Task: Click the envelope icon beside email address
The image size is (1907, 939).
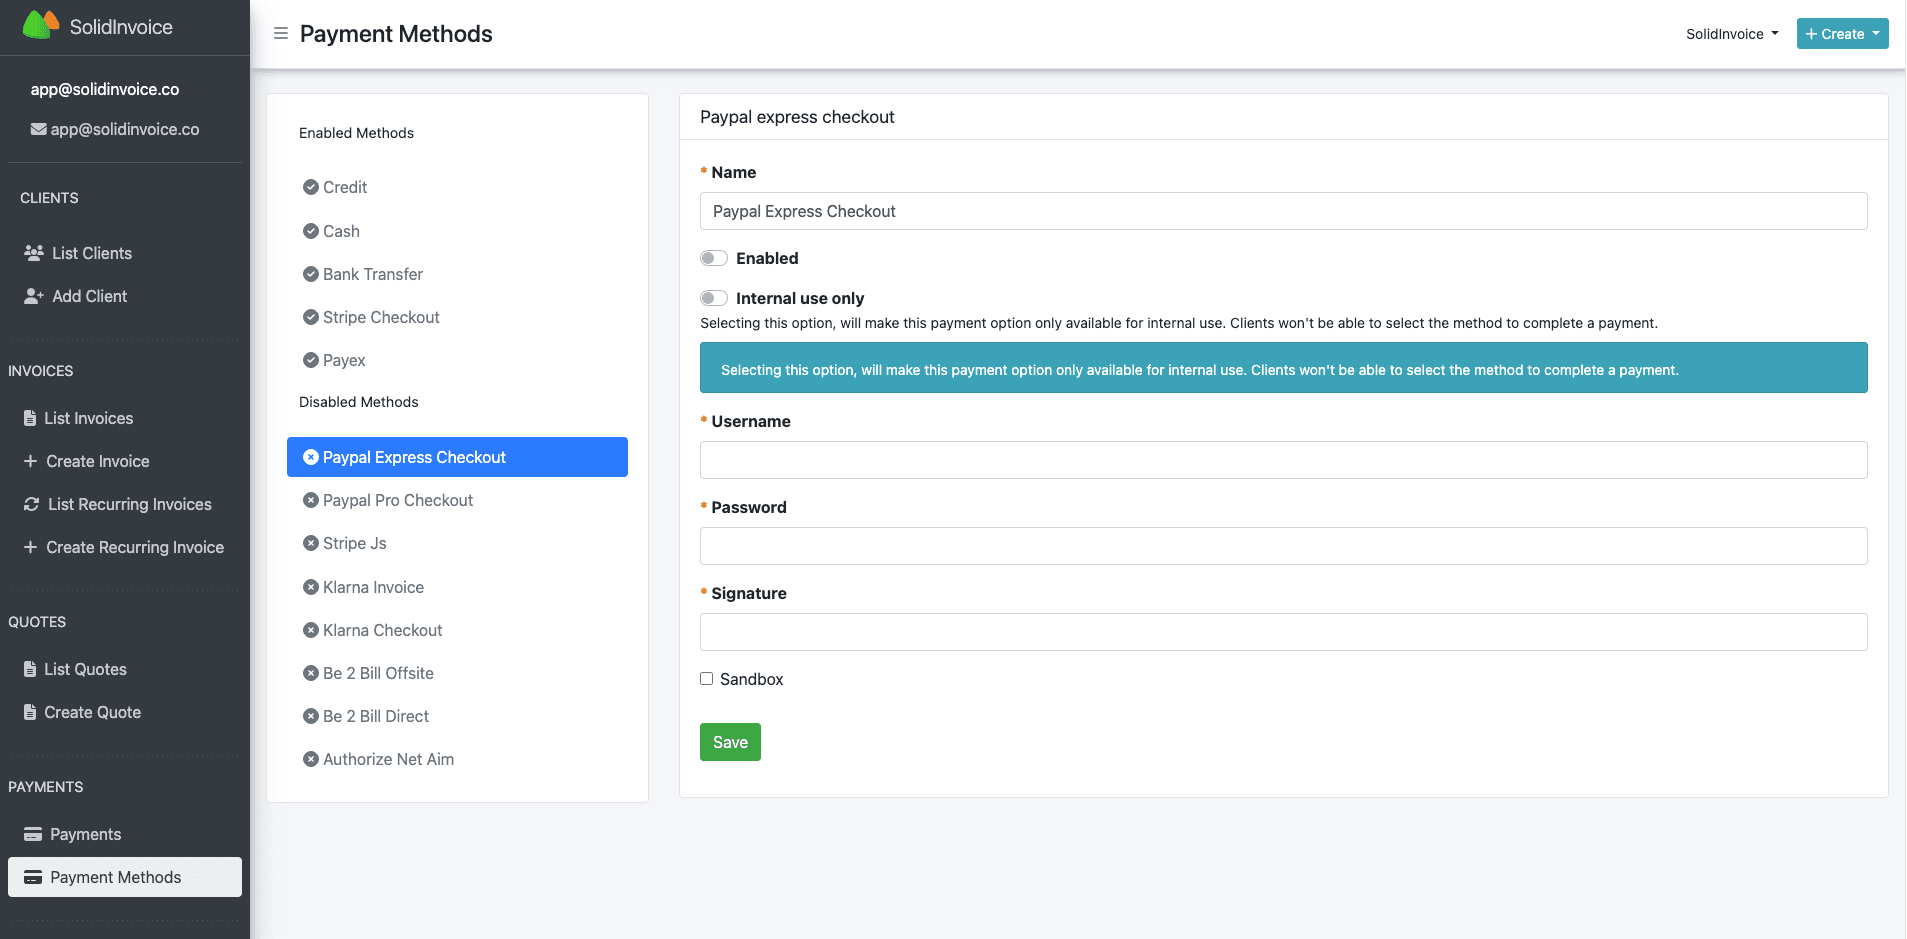Action: [x=39, y=129]
